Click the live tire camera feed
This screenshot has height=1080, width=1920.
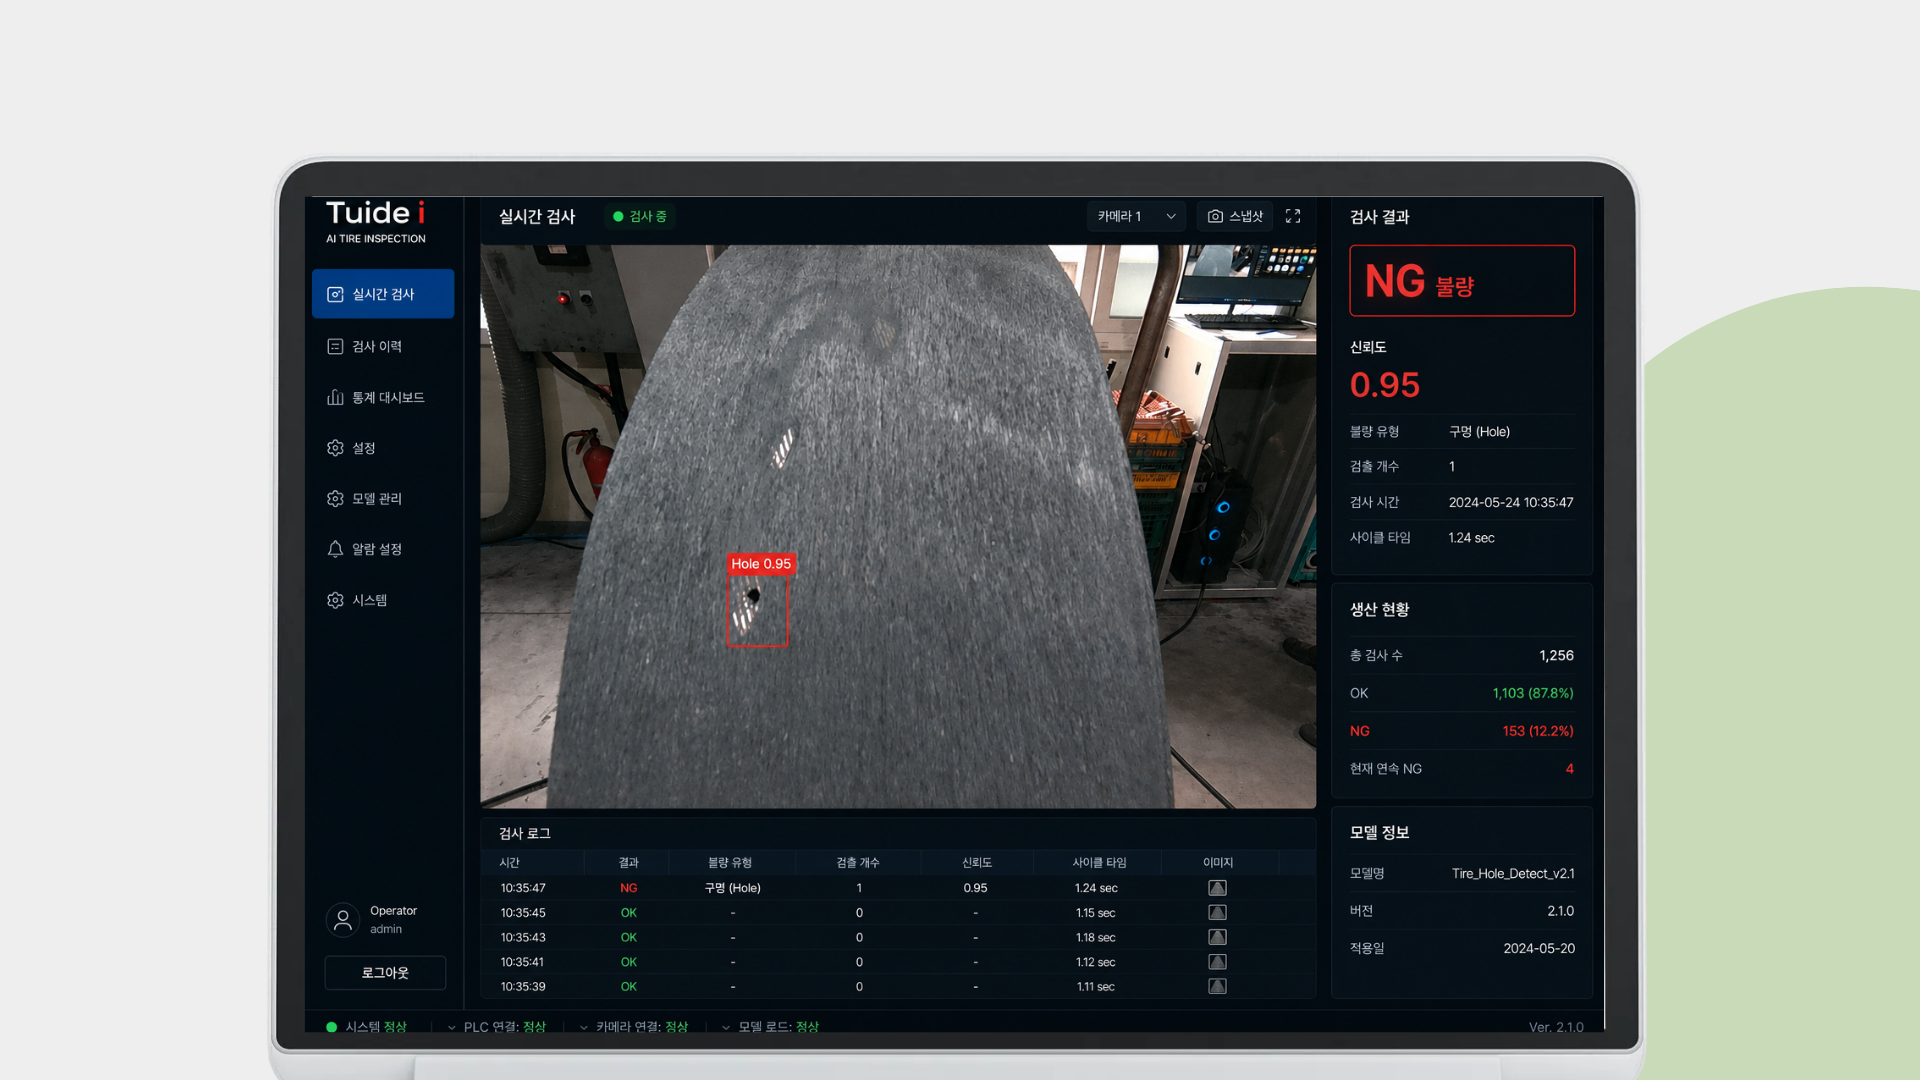(898, 526)
